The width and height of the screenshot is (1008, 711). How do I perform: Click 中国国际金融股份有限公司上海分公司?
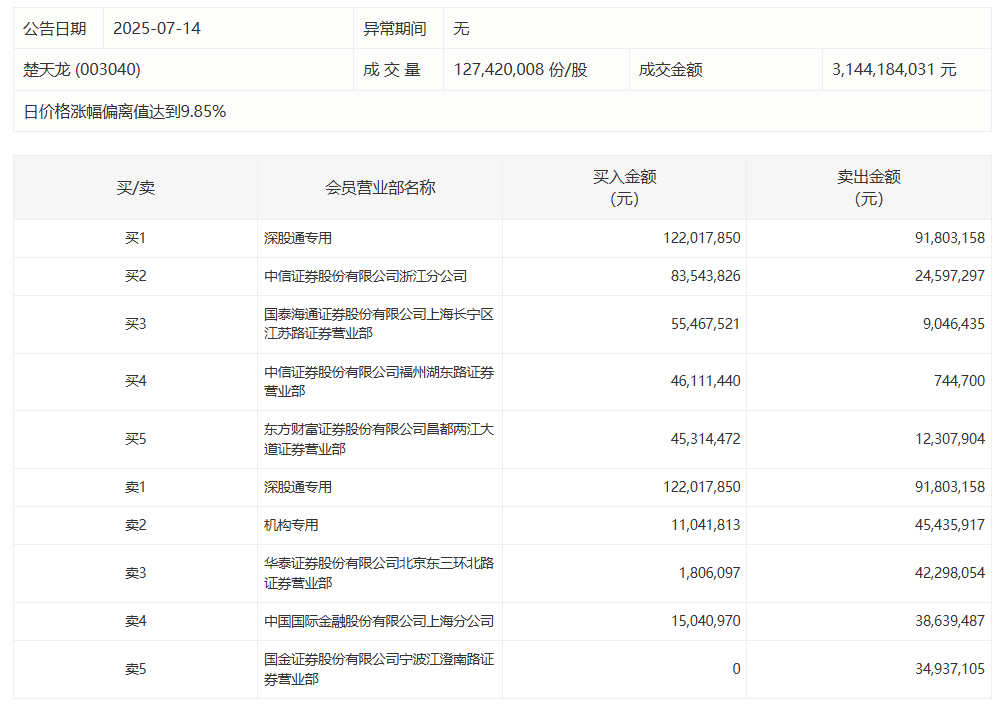[379, 621]
